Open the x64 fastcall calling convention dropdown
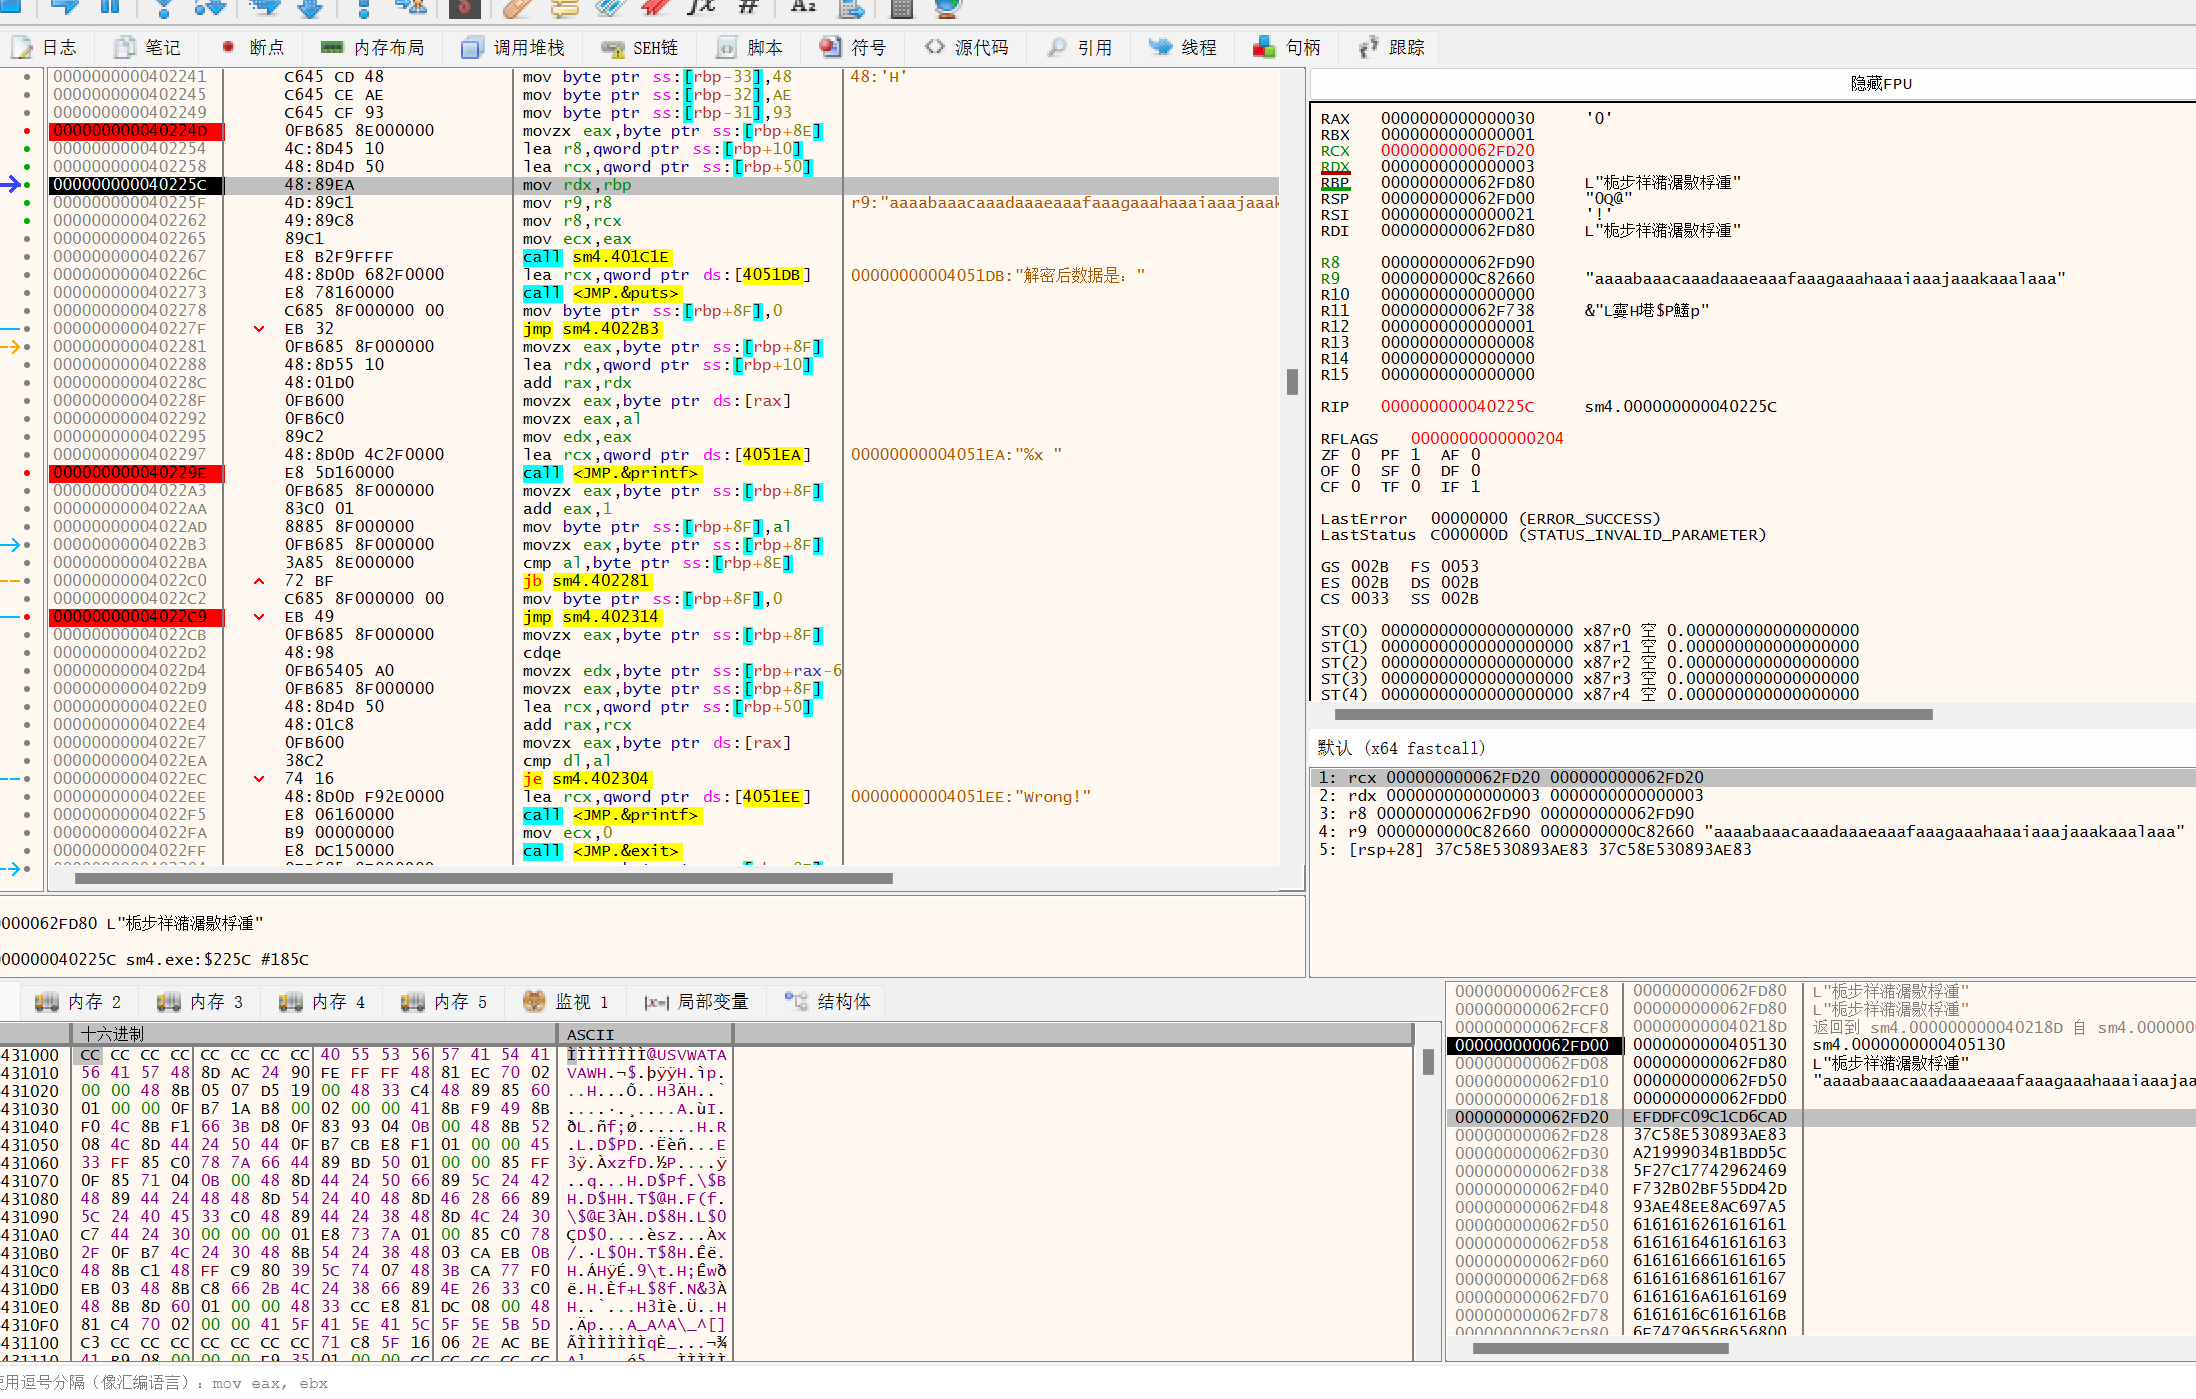Screen dimensions: 2196x1399 pos(1401,748)
